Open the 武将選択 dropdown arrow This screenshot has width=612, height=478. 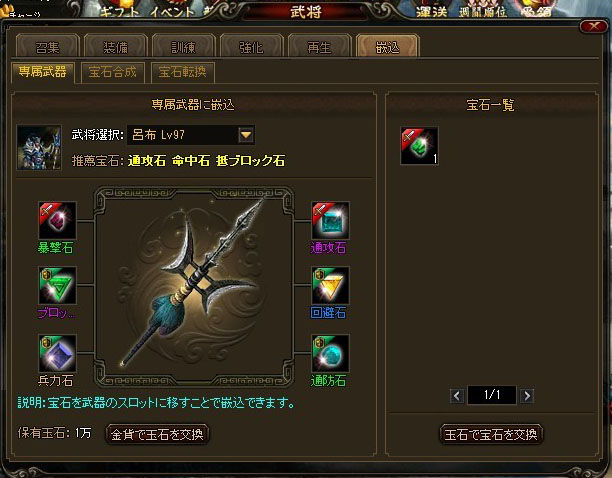(x=246, y=135)
